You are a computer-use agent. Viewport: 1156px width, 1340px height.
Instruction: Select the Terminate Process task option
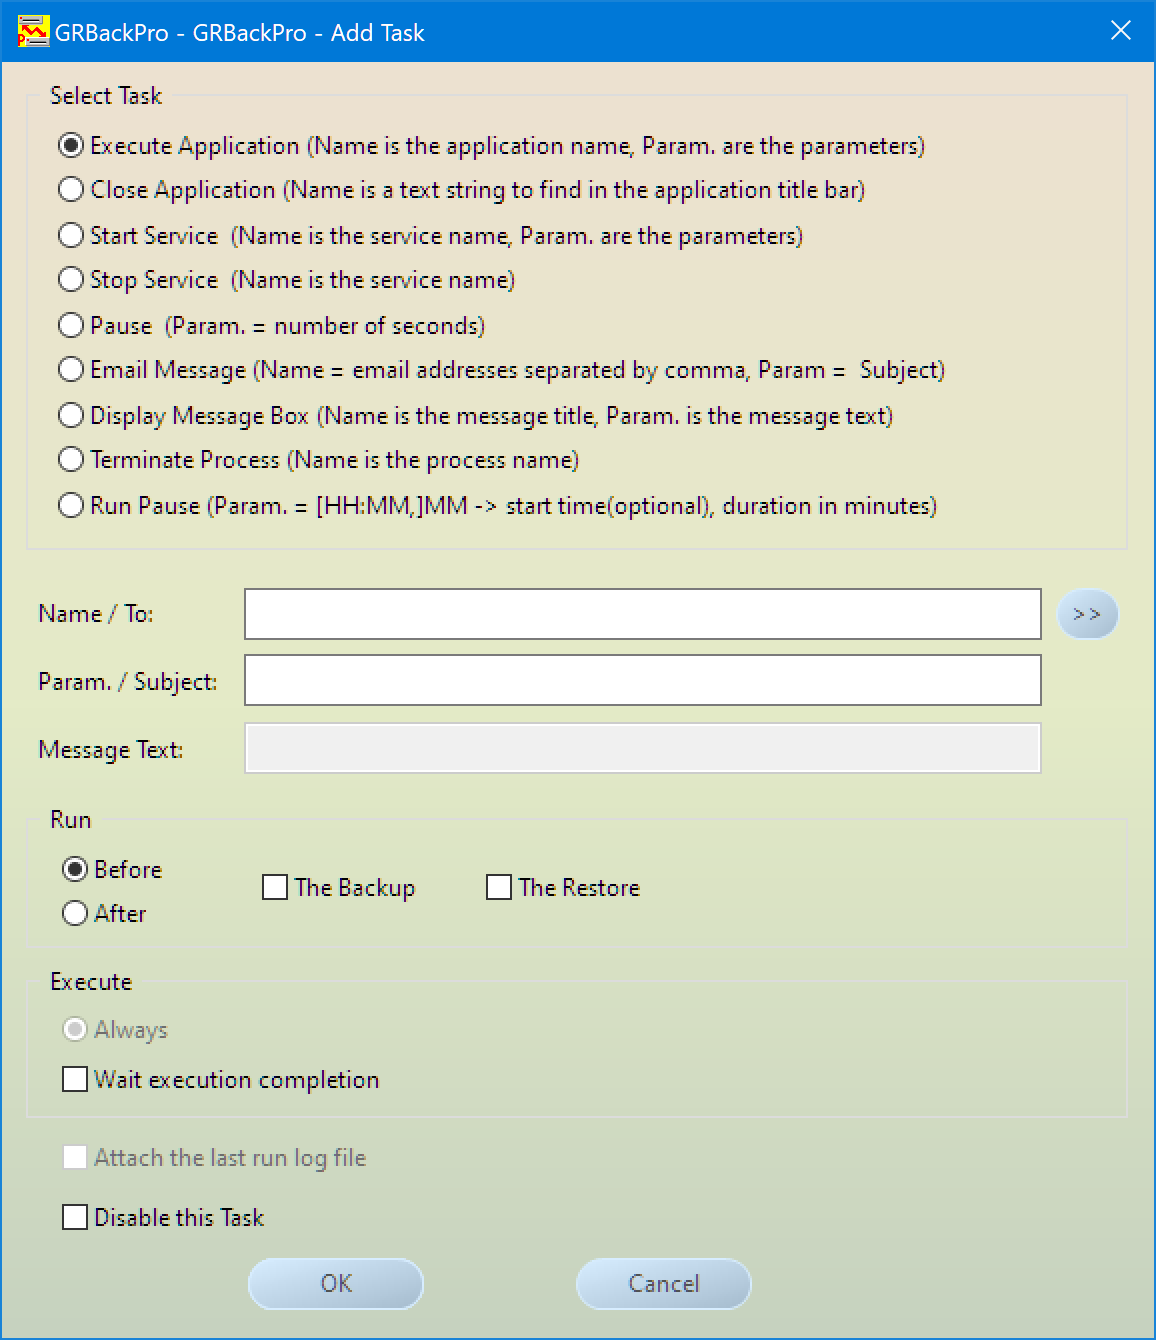point(71,459)
